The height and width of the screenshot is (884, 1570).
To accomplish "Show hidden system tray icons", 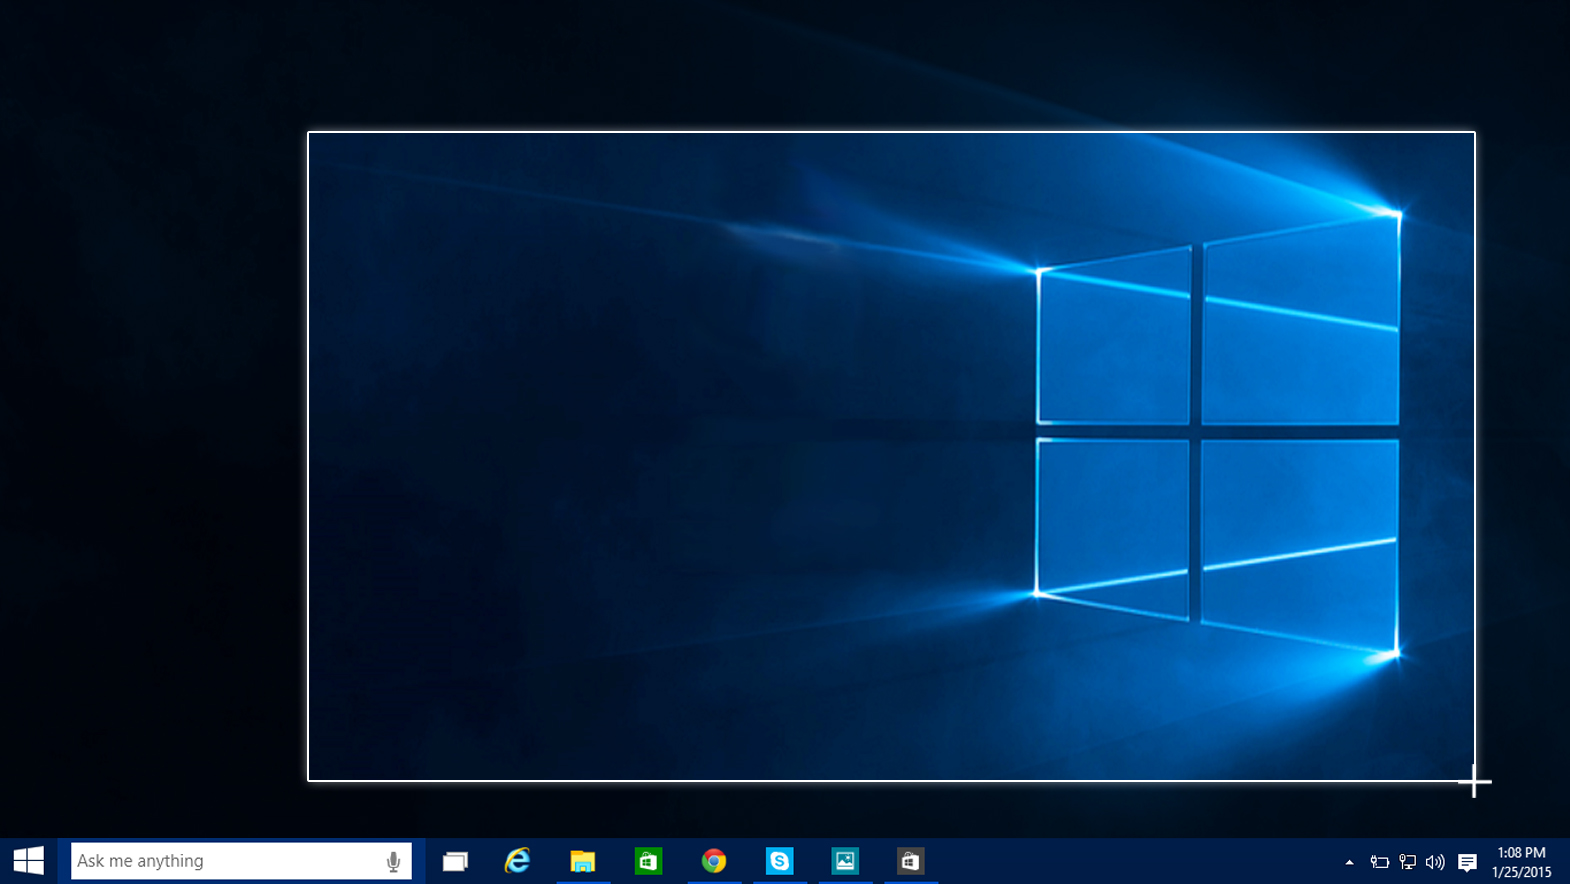I will coord(1349,862).
